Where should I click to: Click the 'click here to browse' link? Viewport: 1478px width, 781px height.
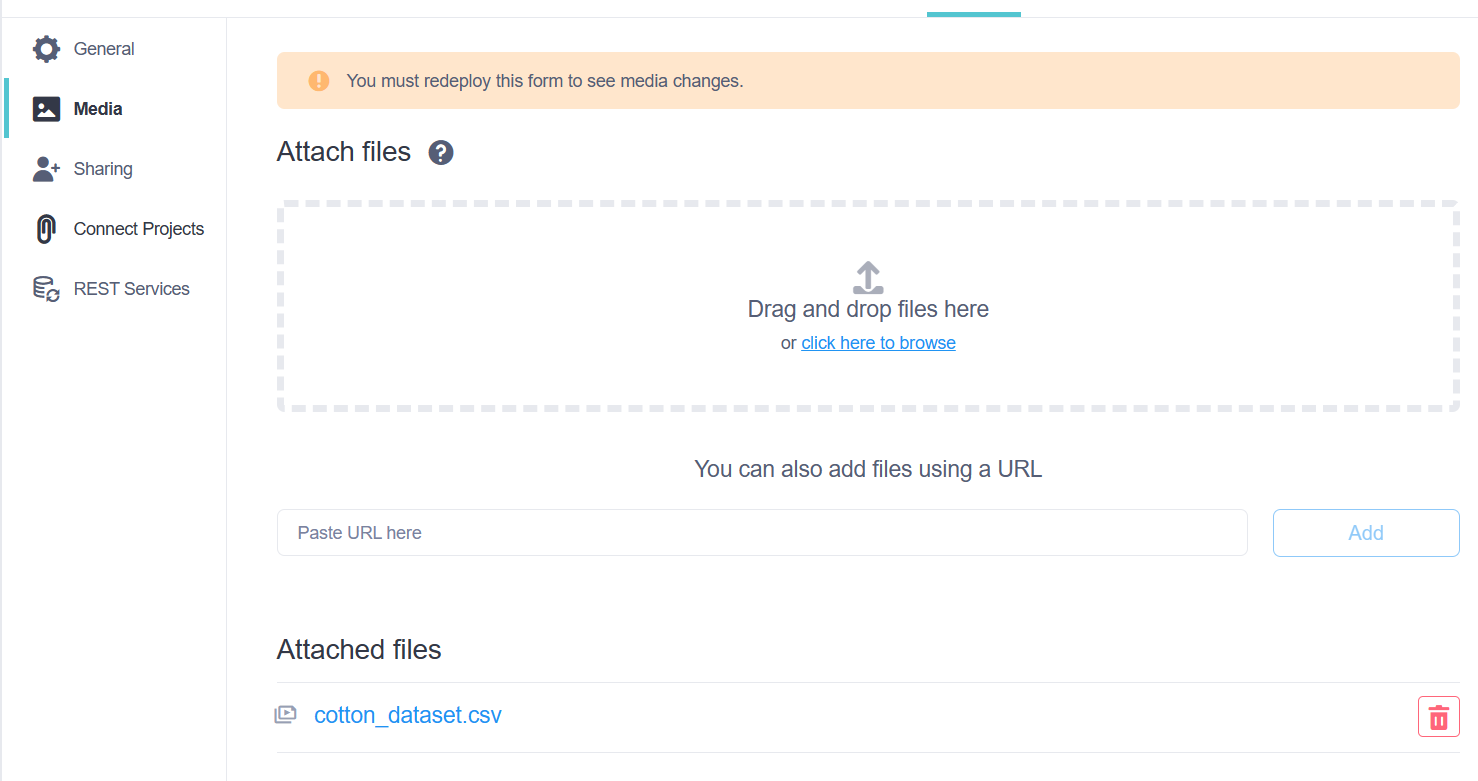tap(878, 343)
